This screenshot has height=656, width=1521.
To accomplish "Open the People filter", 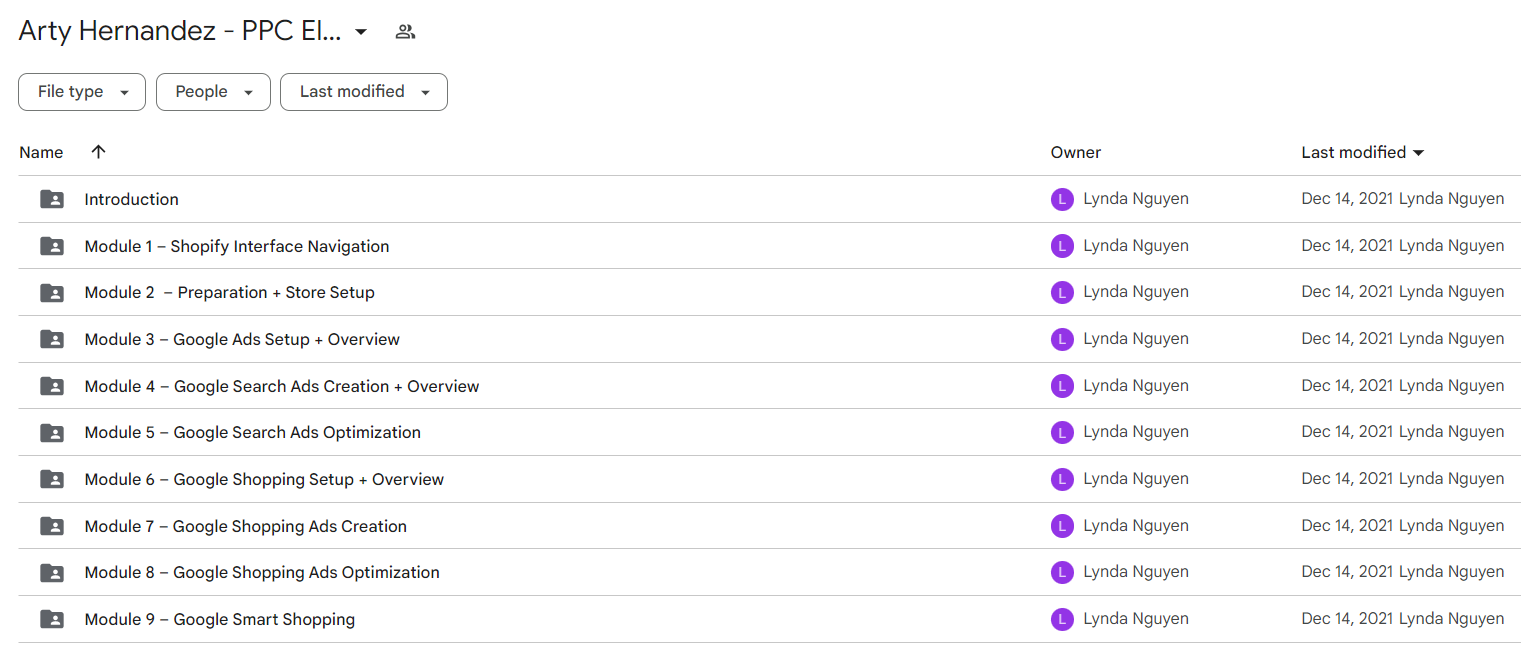I will [x=213, y=92].
